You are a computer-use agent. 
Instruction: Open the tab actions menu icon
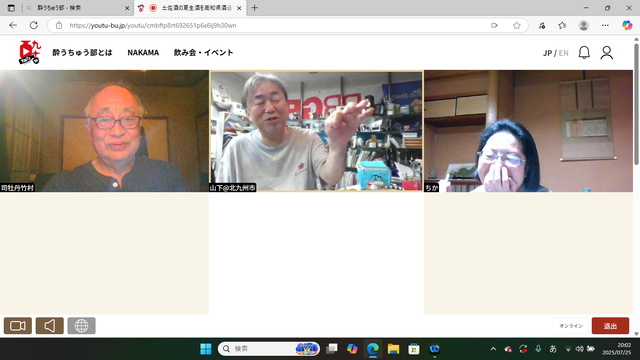coord(11,8)
